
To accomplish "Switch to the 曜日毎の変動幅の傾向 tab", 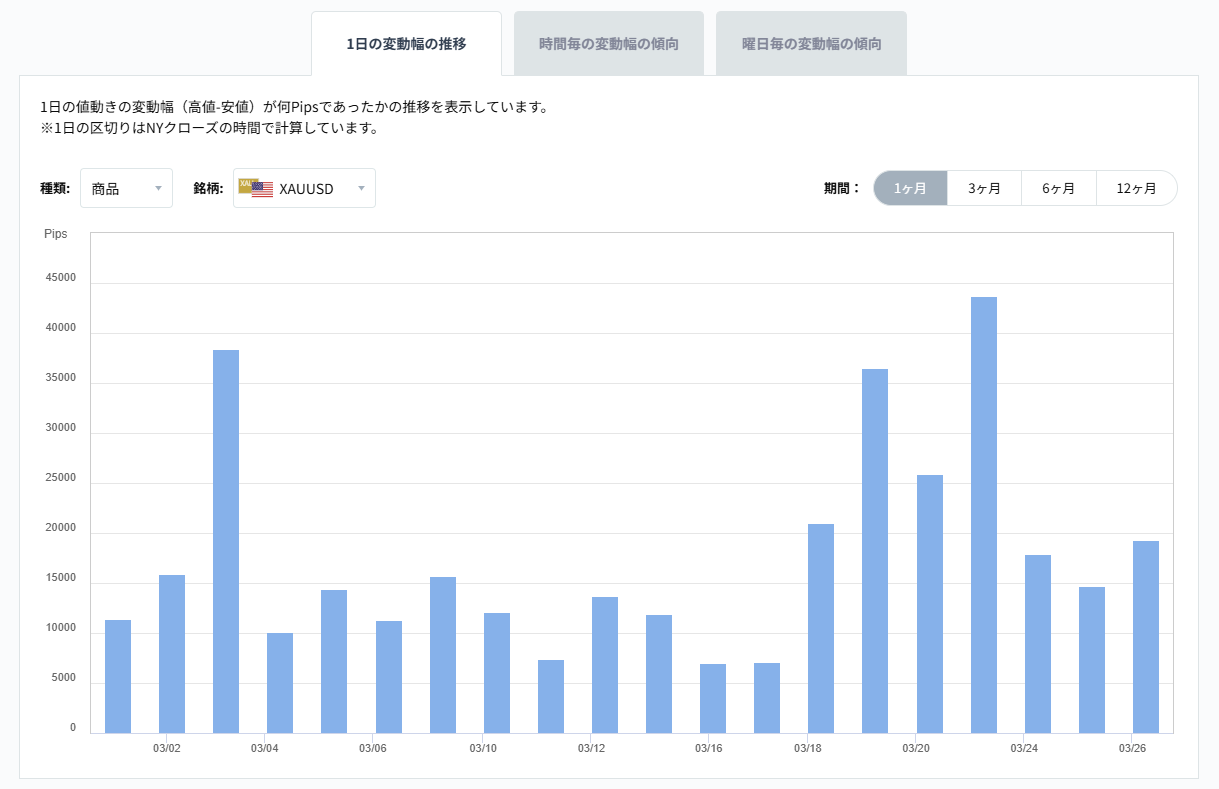I will click(811, 42).
